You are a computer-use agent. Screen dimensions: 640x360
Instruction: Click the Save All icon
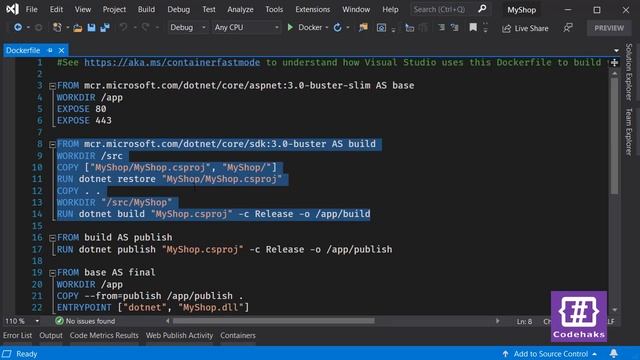(x=105, y=27)
